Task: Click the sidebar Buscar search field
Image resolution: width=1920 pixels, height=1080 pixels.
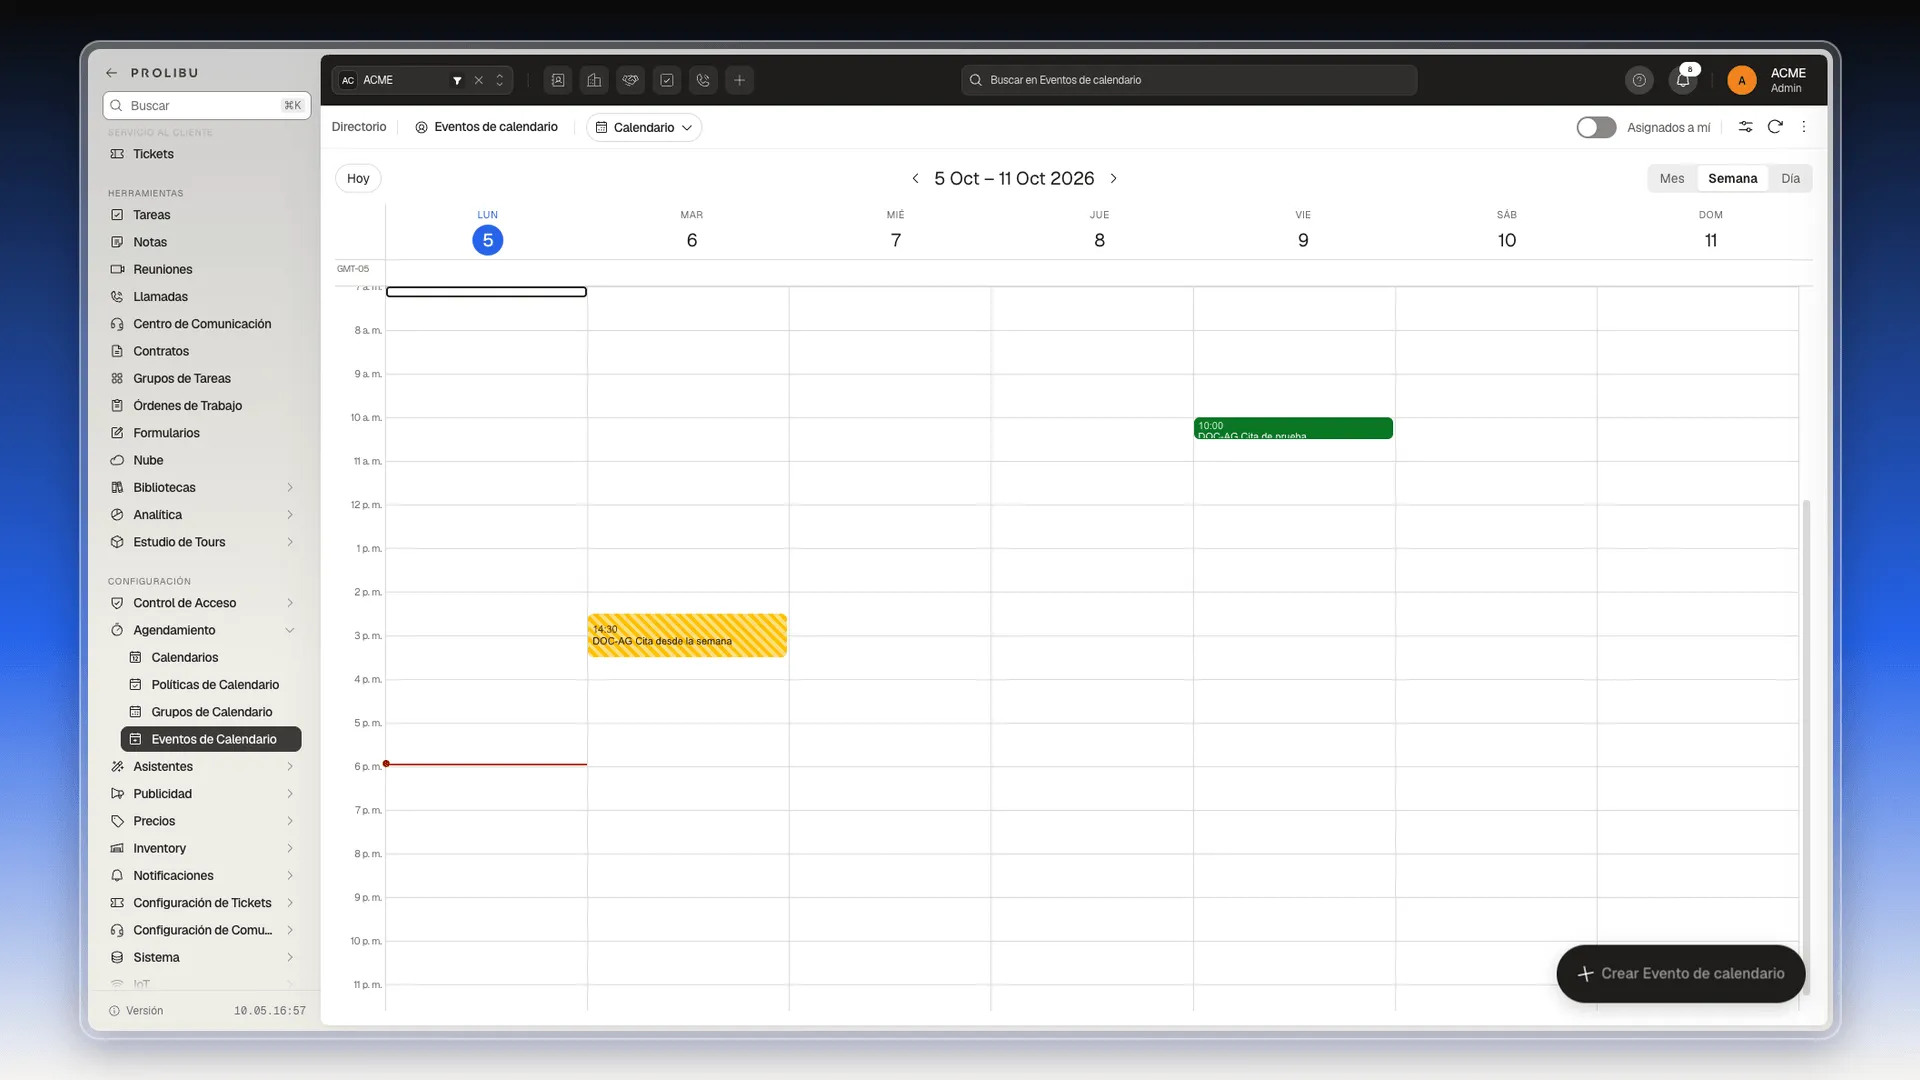Action: point(207,105)
